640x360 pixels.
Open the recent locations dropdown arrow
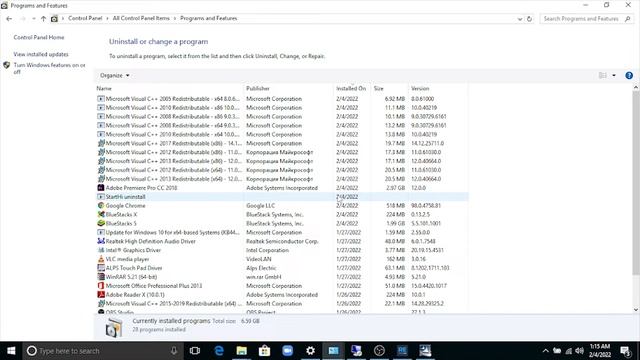coord(33,19)
